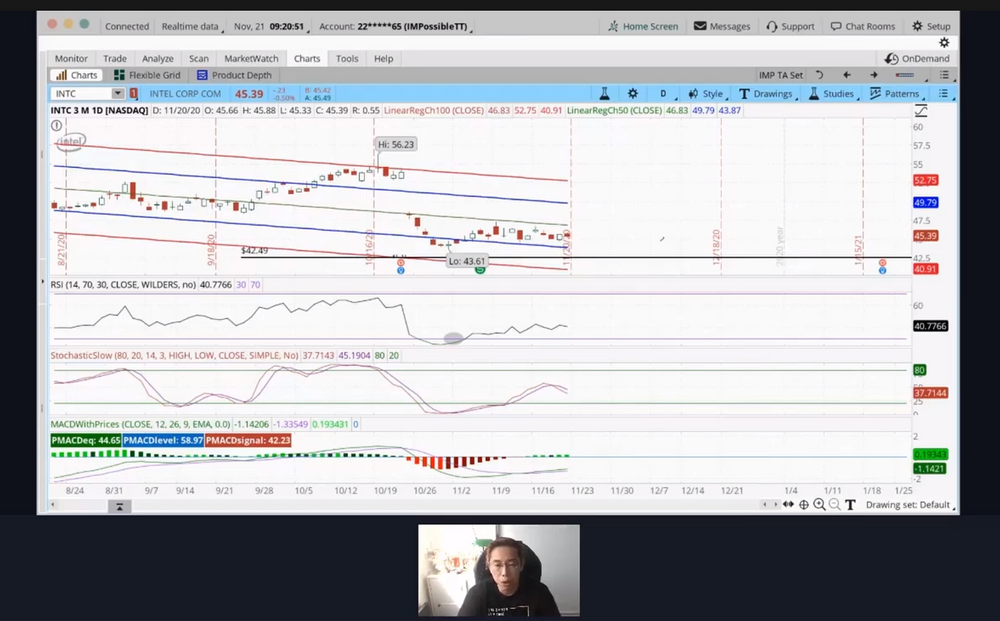This screenshot has height=621, width=1000.
Task: Switch to the MarketWatch tab
Action: [x=251, y=58]
